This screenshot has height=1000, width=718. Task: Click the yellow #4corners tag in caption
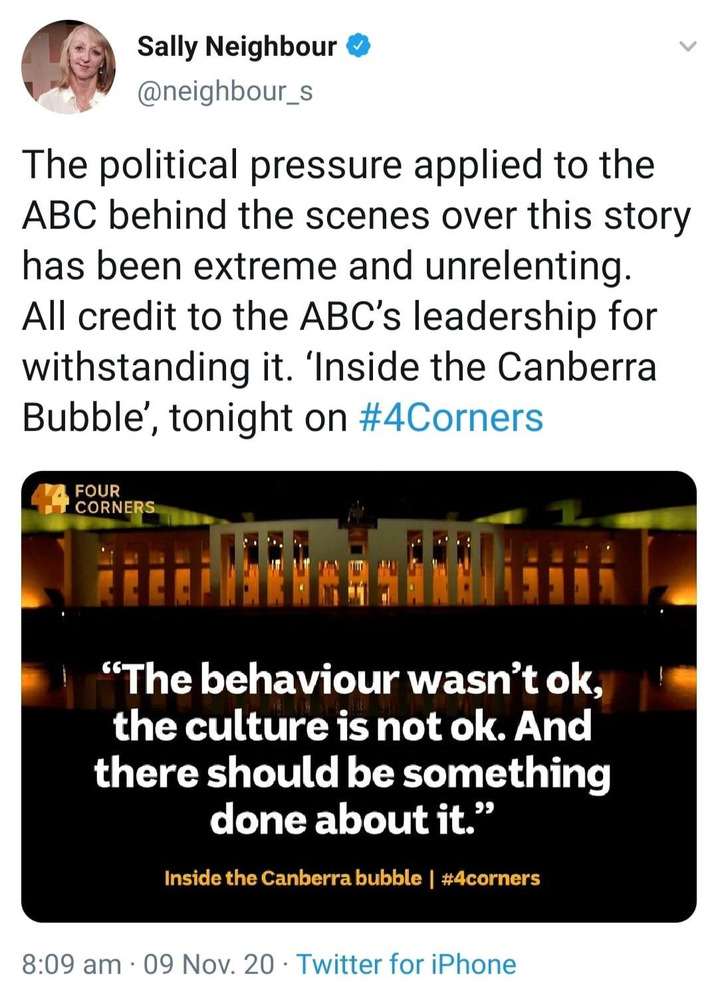point(490,878)
